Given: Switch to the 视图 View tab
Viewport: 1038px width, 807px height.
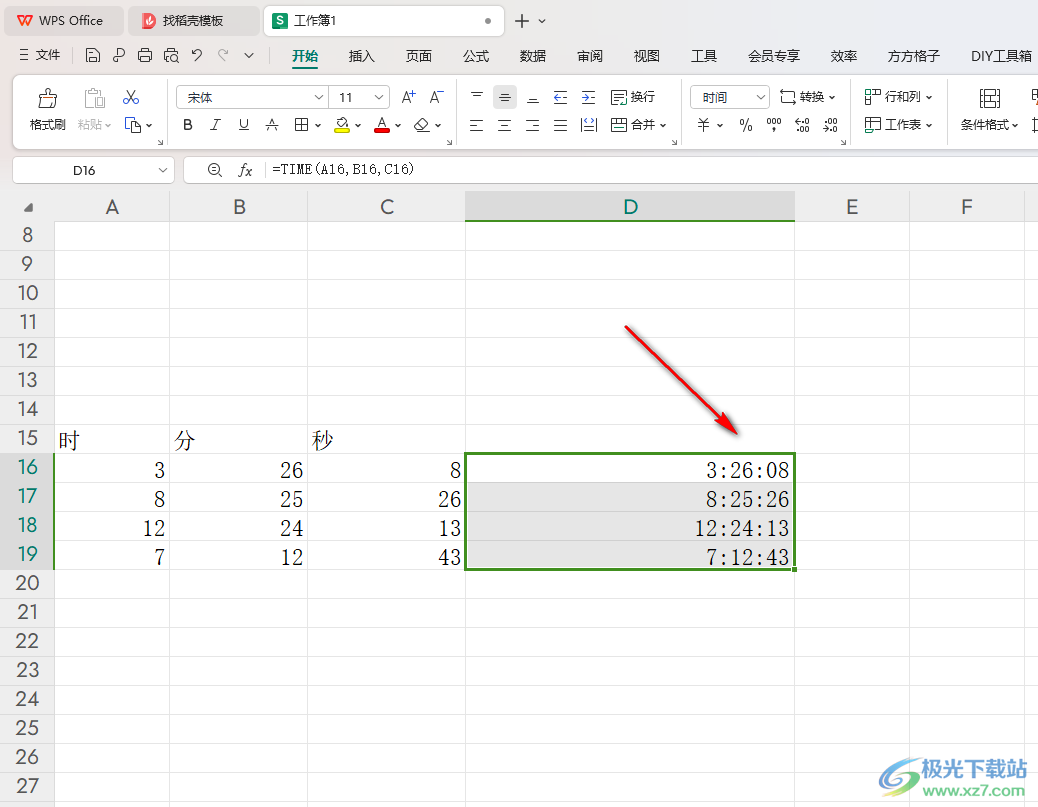Looking at the screenshot, I should [647, 56].
